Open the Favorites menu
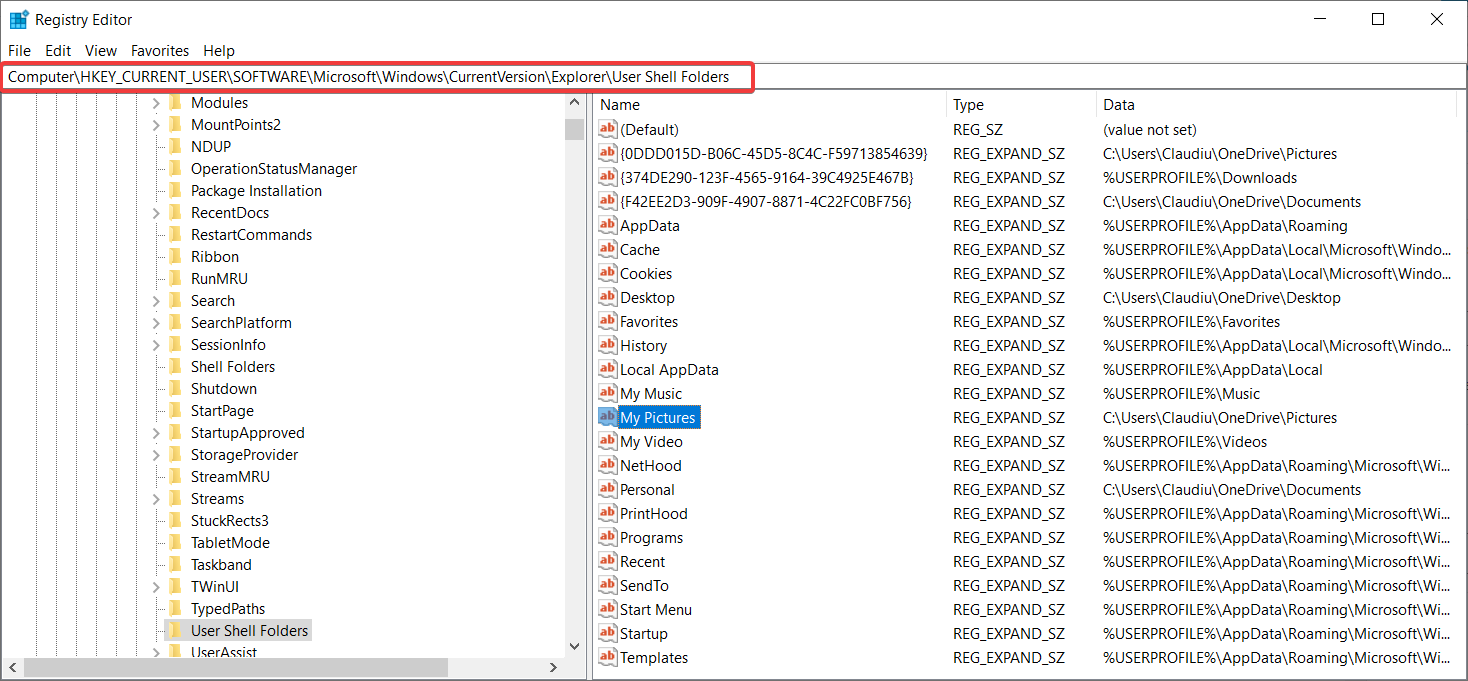The width and height of the screenshot is (1468, 681). [160, 50]
